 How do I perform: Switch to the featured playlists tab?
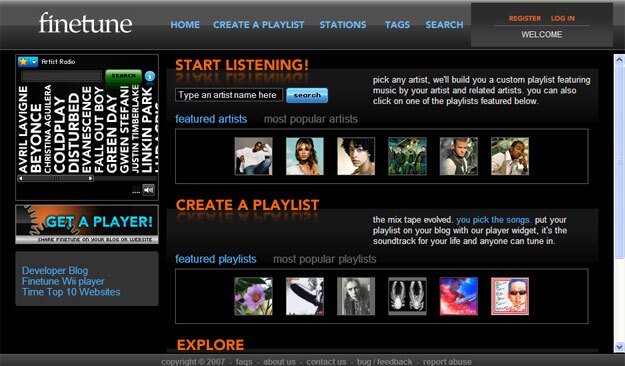(216, 259)
